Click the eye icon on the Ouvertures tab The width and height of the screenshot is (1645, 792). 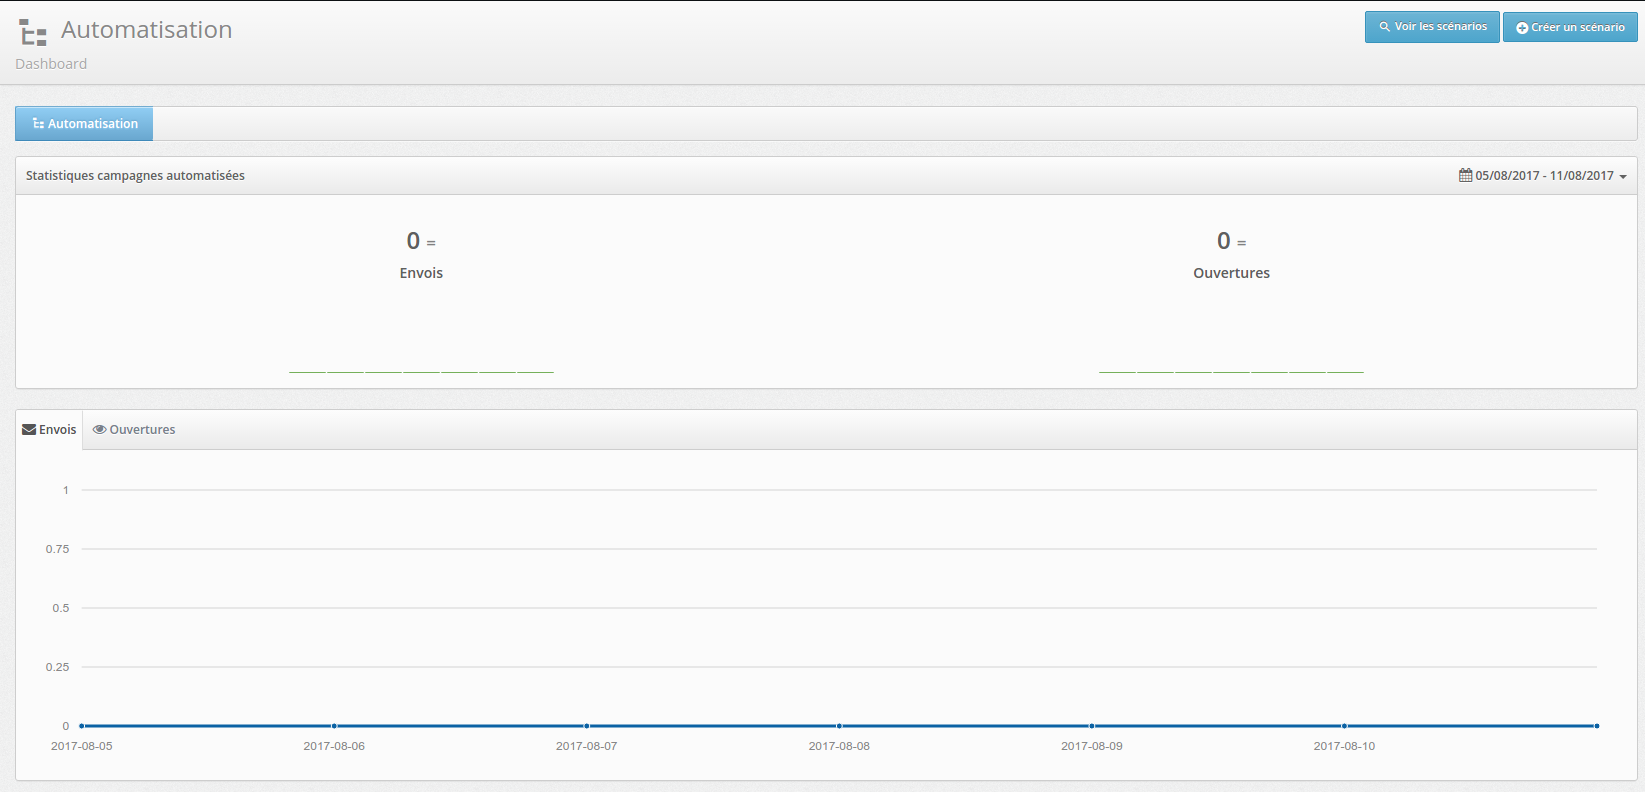[x=99, y=430]
